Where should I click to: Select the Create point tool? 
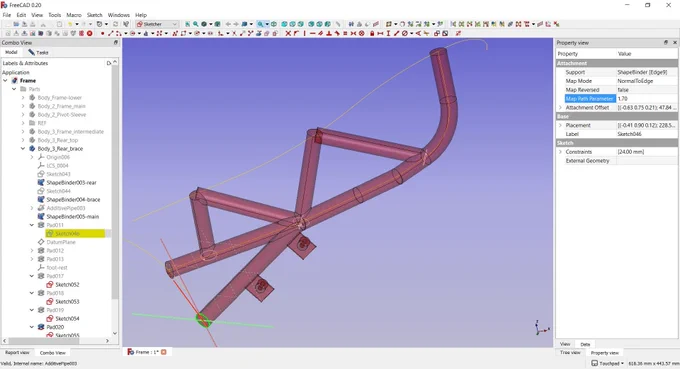102,33
